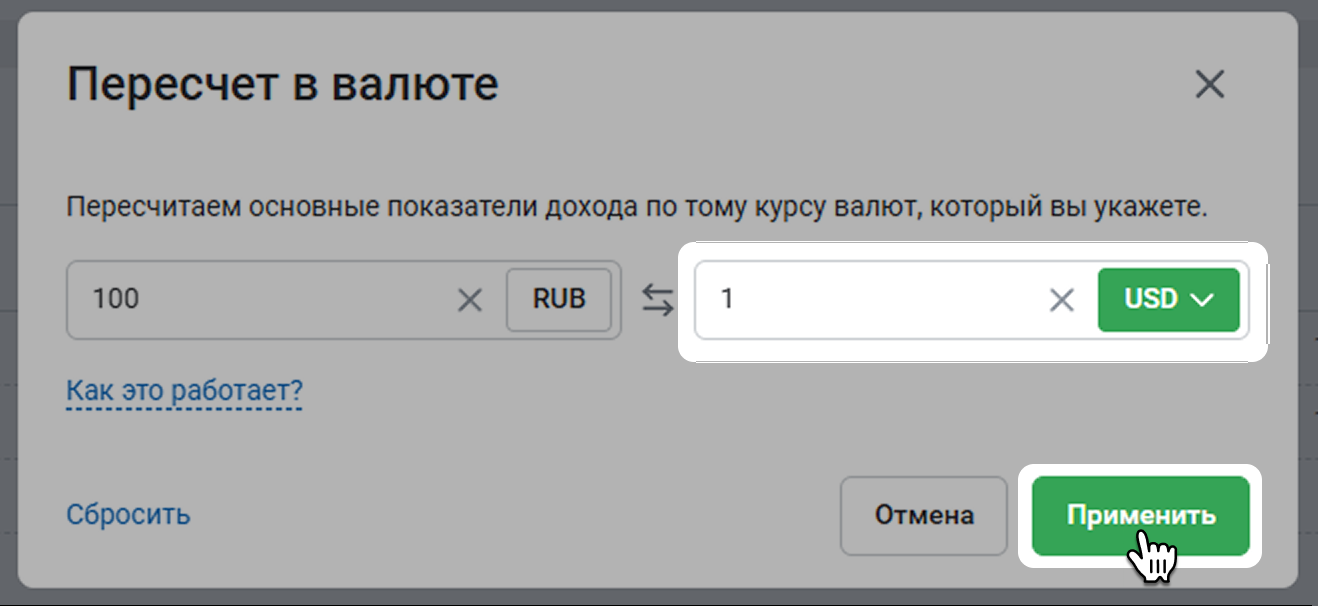Select the USD label in the green selector
Image resolution: width=1318 pixels, height=606 pixels.
tap(1150, 300)
